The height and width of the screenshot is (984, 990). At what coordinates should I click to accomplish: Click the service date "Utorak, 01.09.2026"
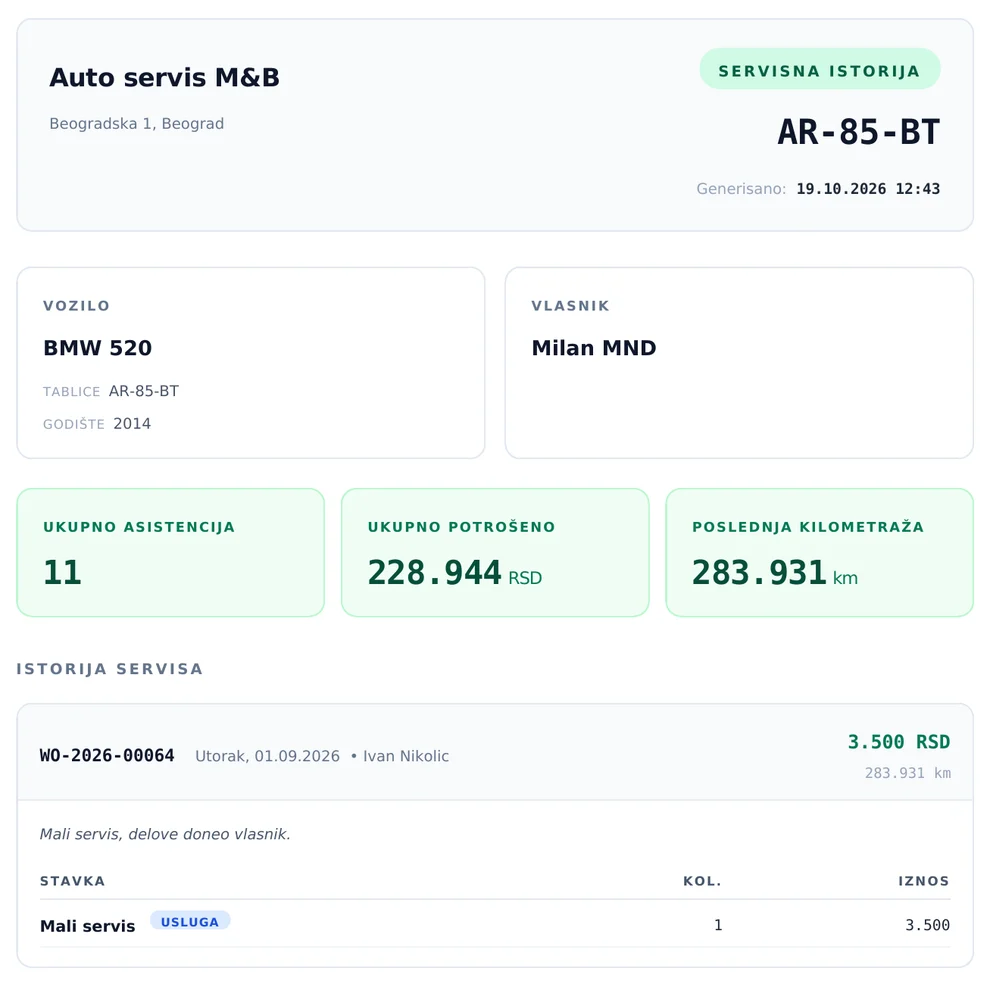267,756
